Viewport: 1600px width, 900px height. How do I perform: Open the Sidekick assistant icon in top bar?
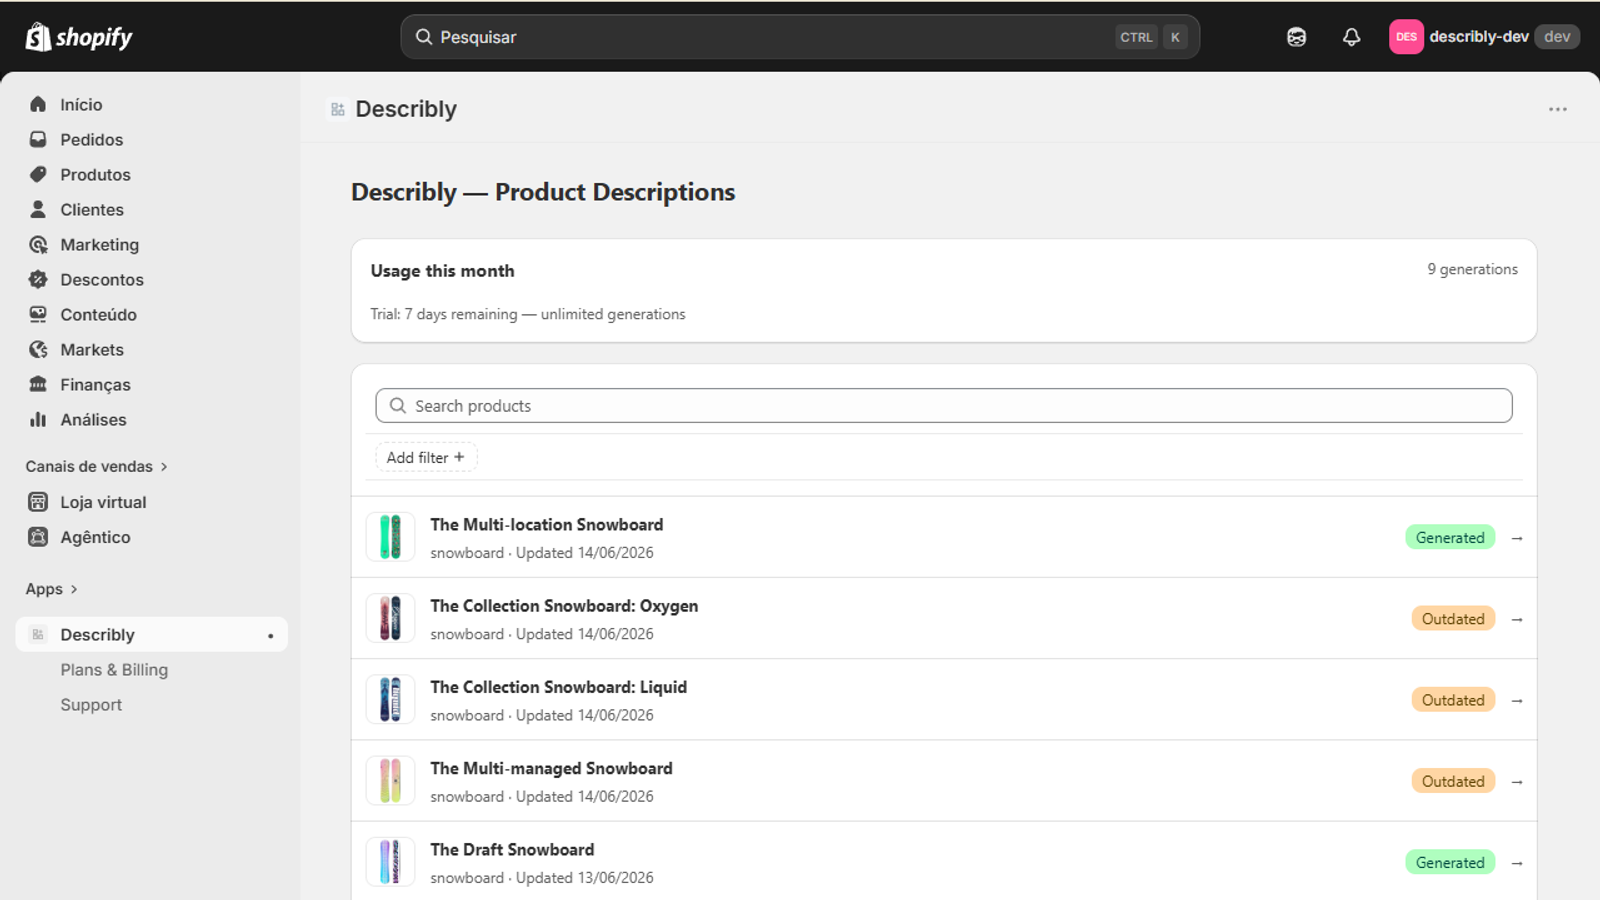(1296, 37)
